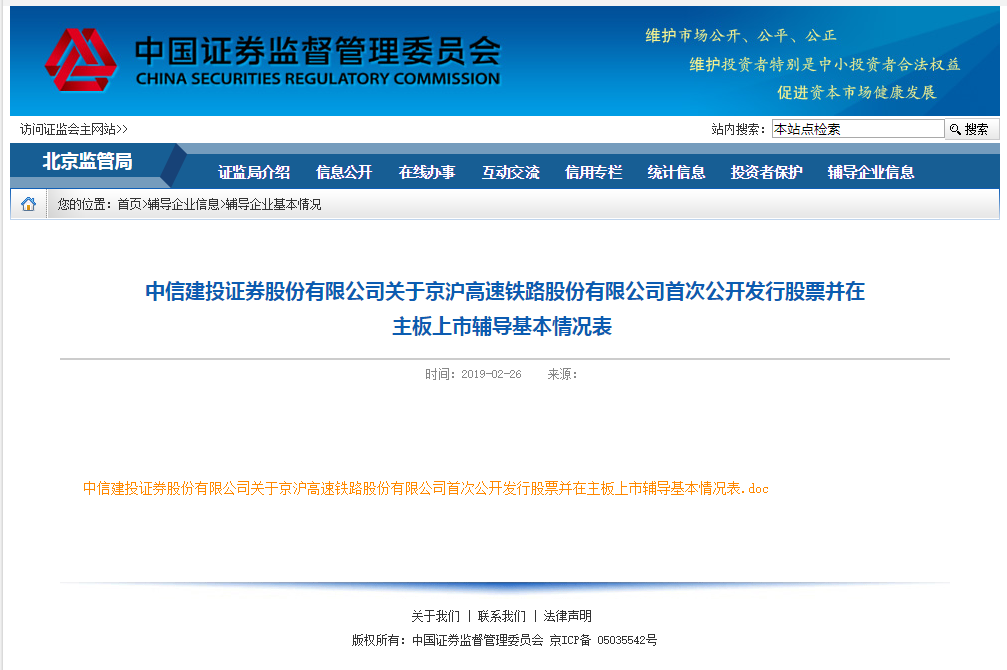1007x670 pixels.
Task: Open the 辅导企业信息 menu
Action: [871, 172]
